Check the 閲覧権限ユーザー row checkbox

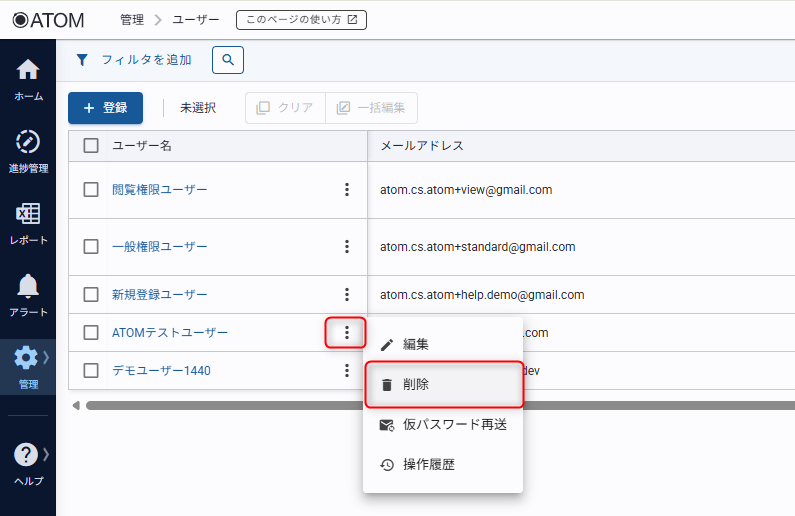91,190
